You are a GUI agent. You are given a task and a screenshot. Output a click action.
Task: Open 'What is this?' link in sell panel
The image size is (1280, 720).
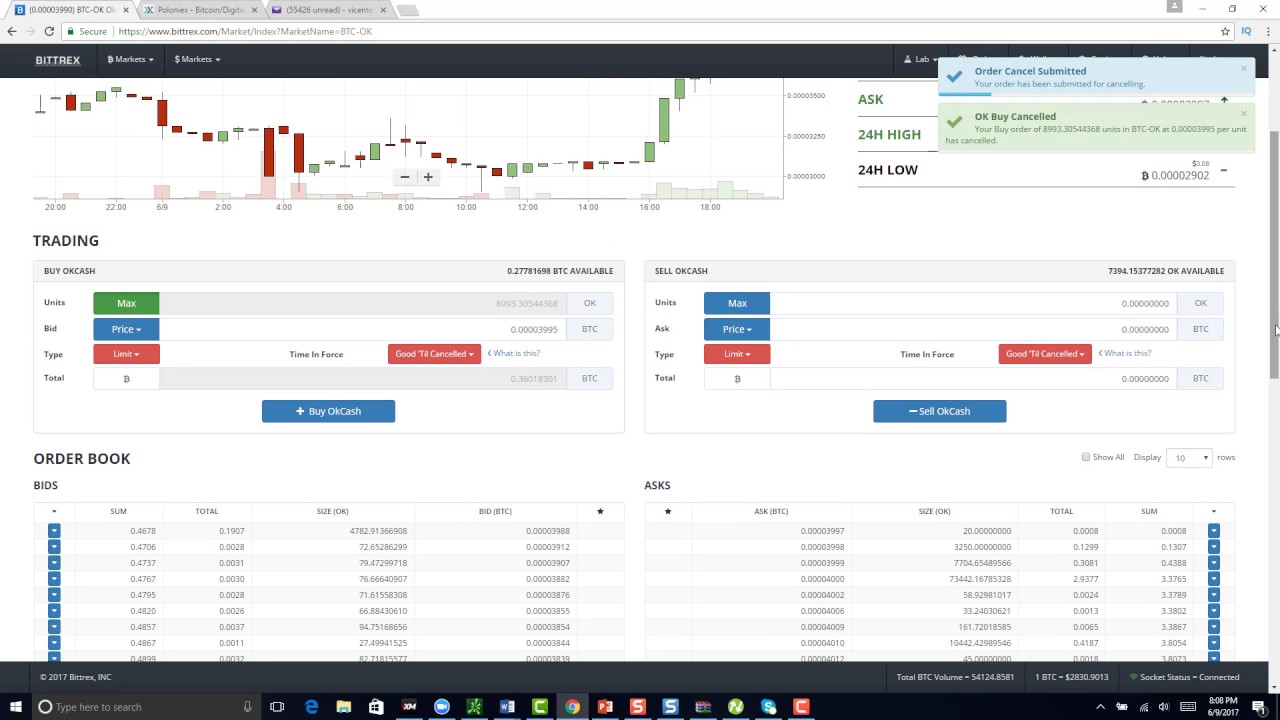[x=1125, y=353]
